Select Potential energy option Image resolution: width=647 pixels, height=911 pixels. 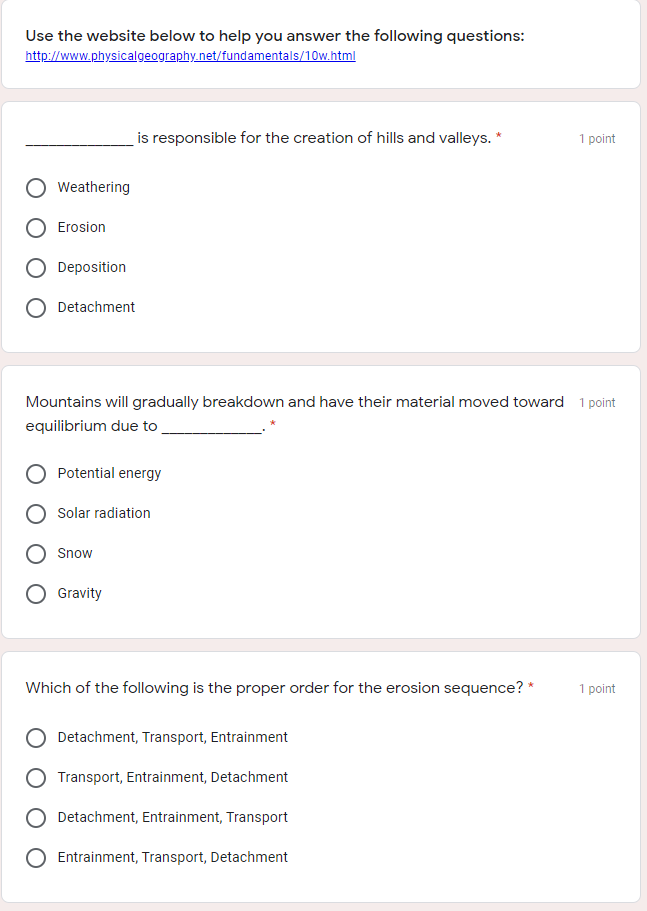36,474
